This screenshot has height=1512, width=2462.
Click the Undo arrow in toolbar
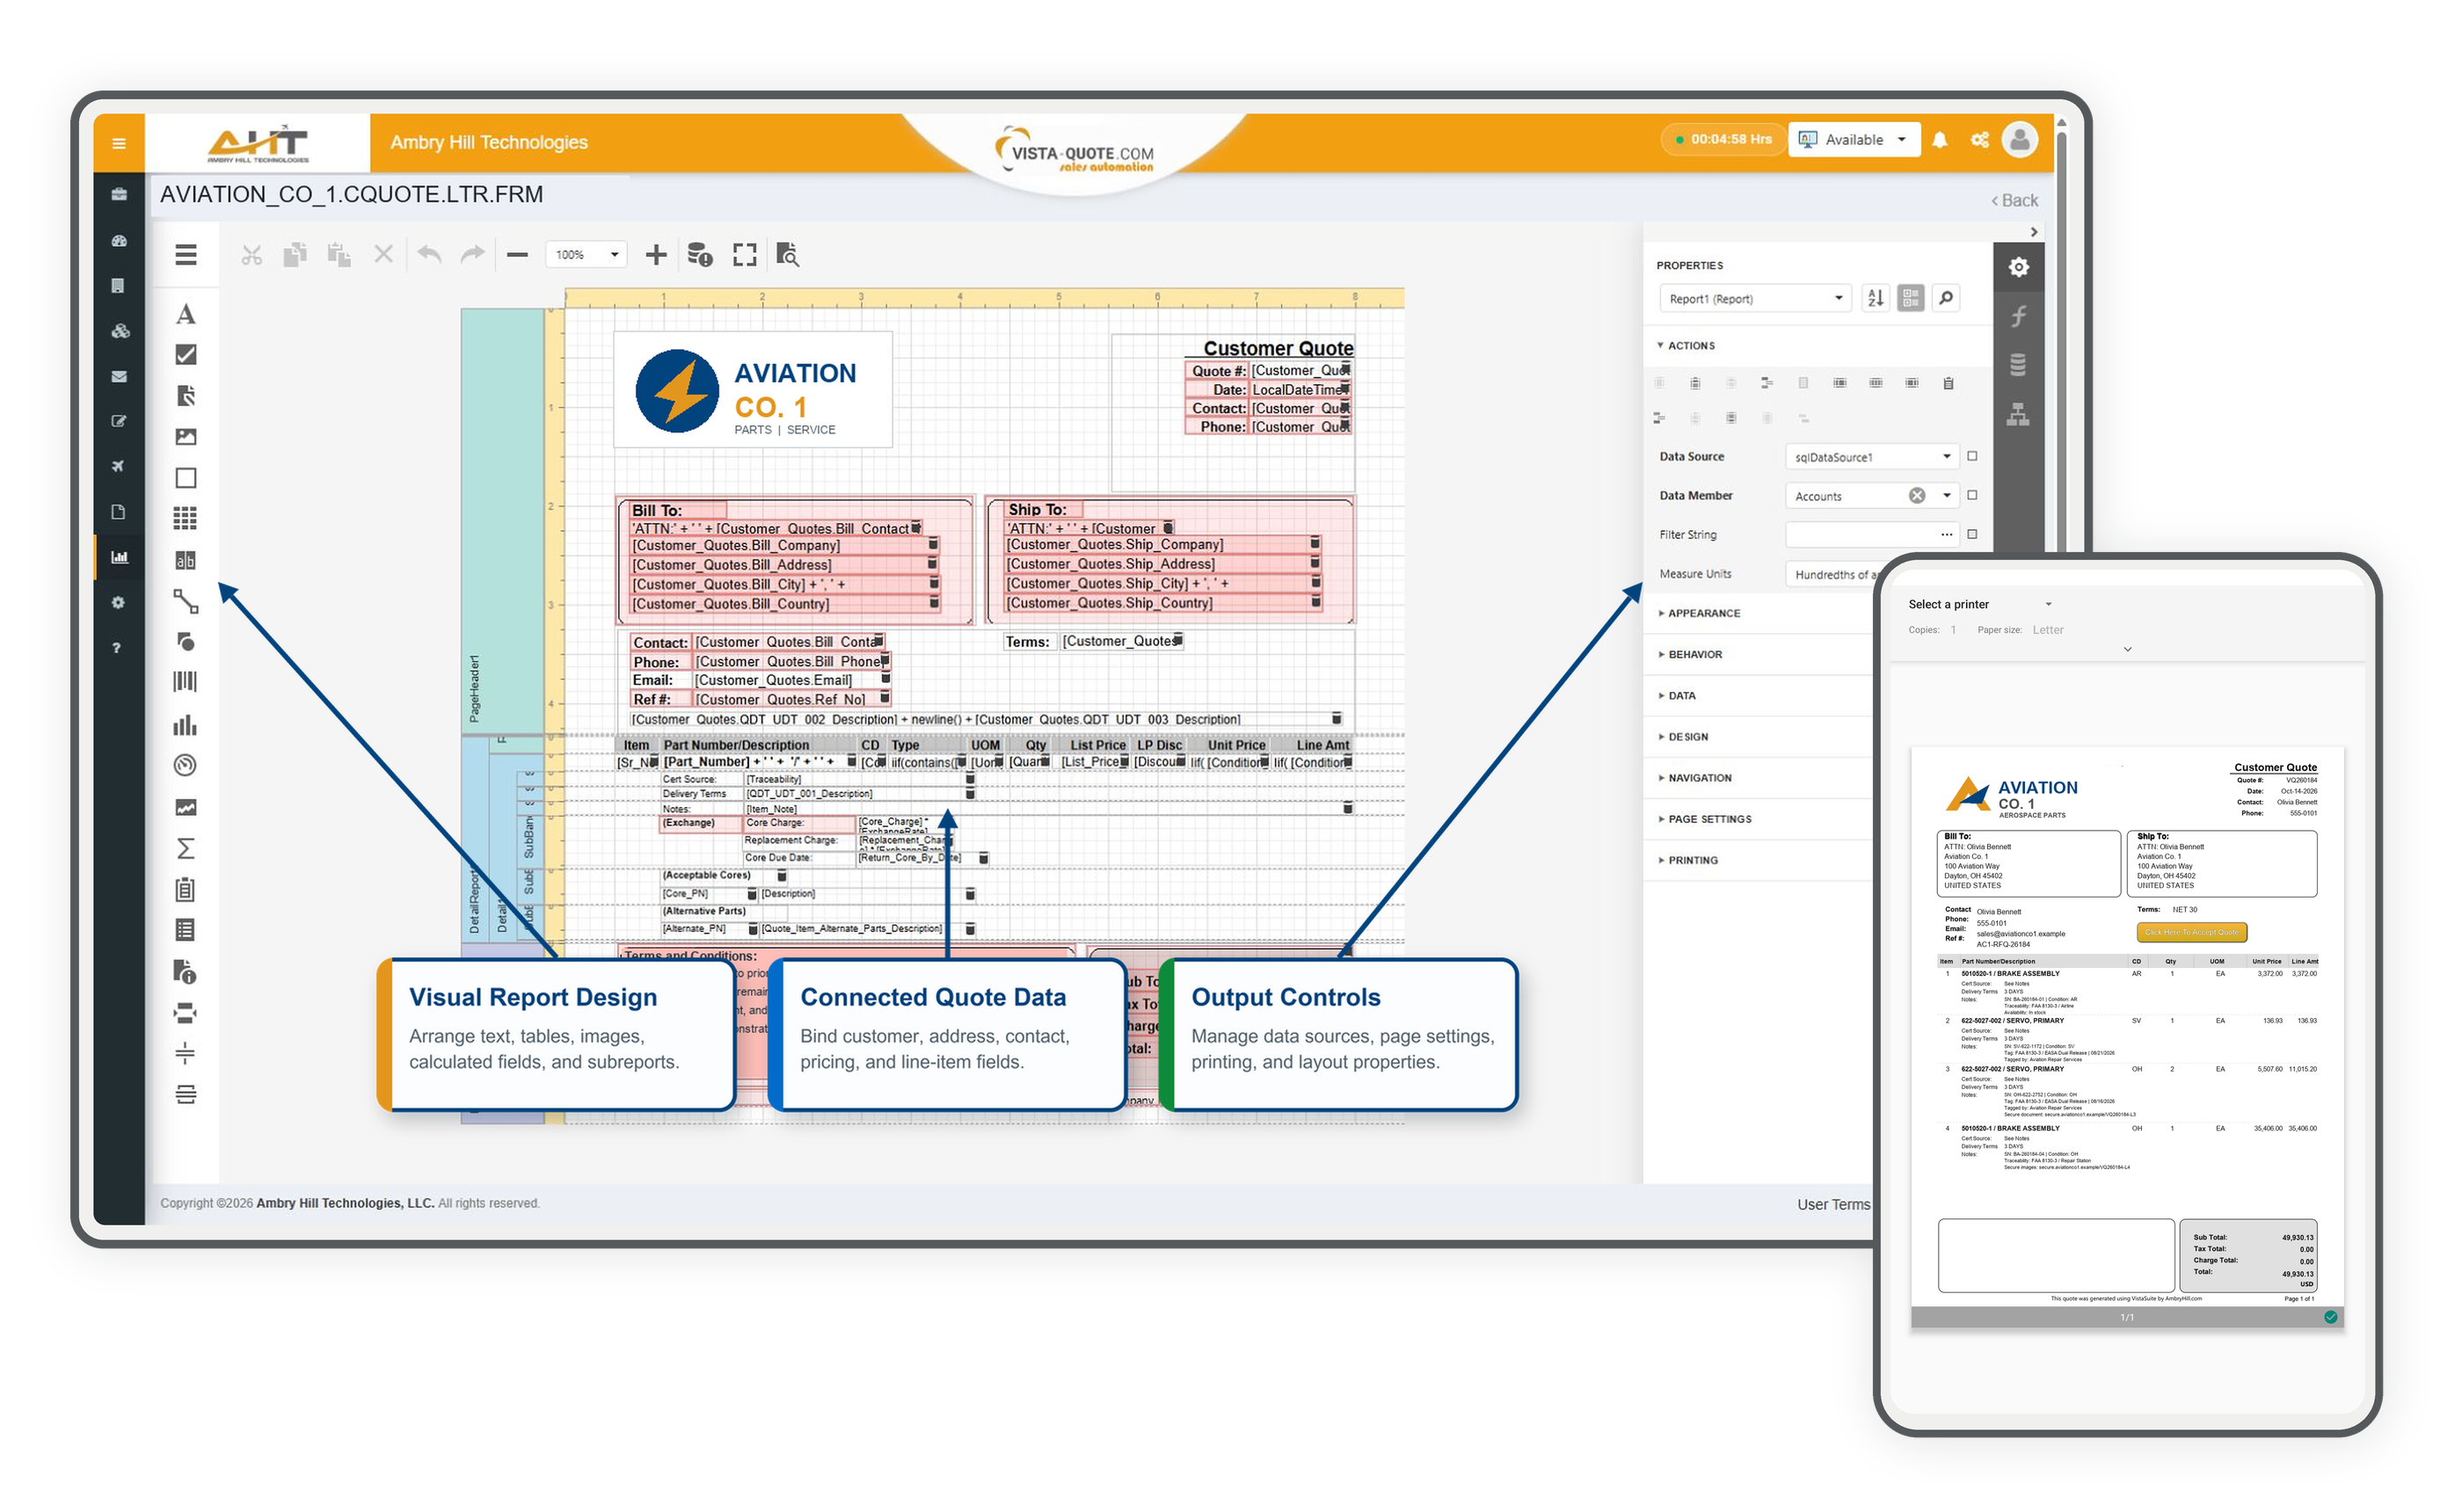pyautogui.click(x=430, y=255)
